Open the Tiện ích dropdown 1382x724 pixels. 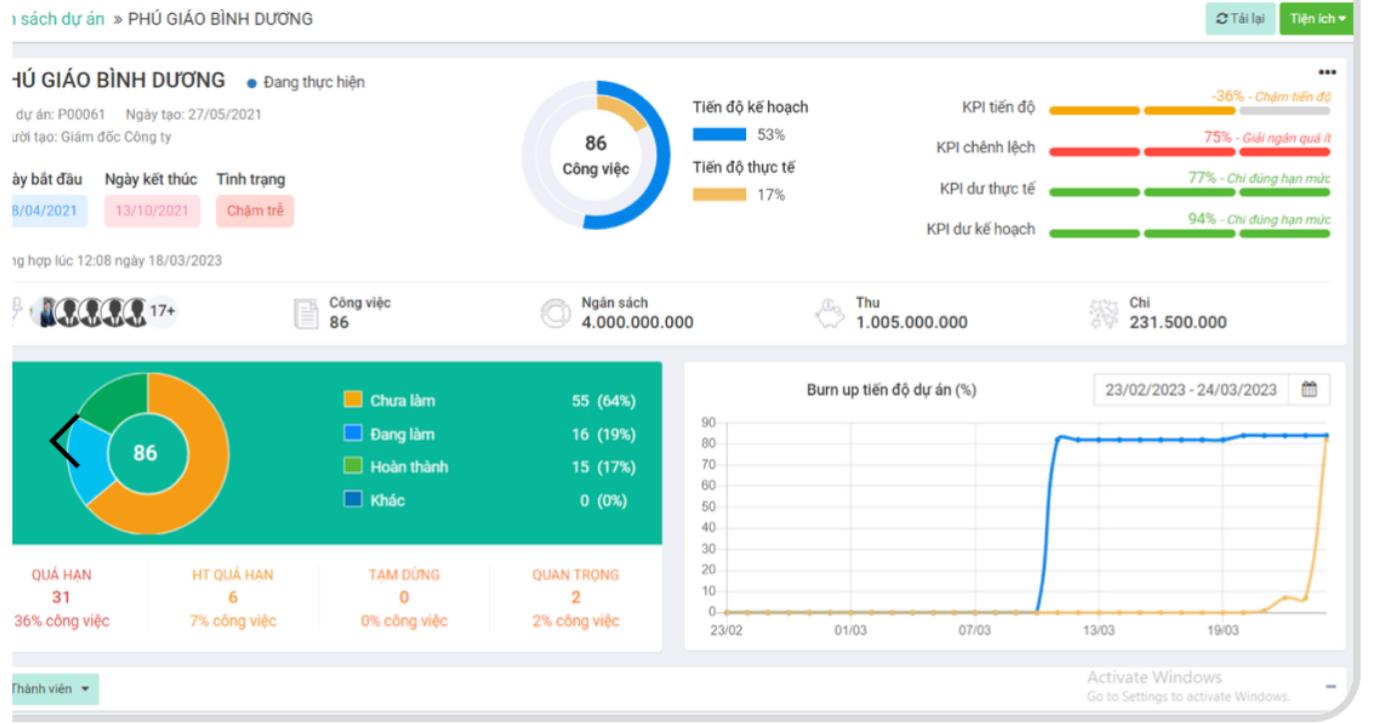1316,19
